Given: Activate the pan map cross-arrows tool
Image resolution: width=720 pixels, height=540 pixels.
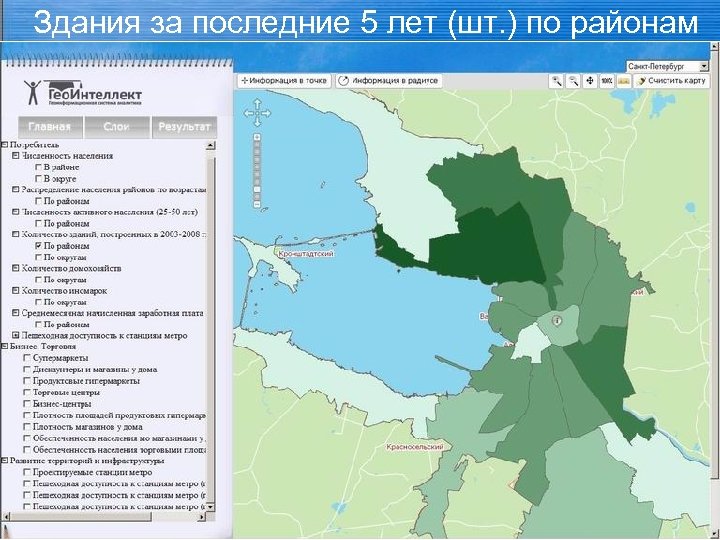Looking at the screenshot, I should 590,81.
